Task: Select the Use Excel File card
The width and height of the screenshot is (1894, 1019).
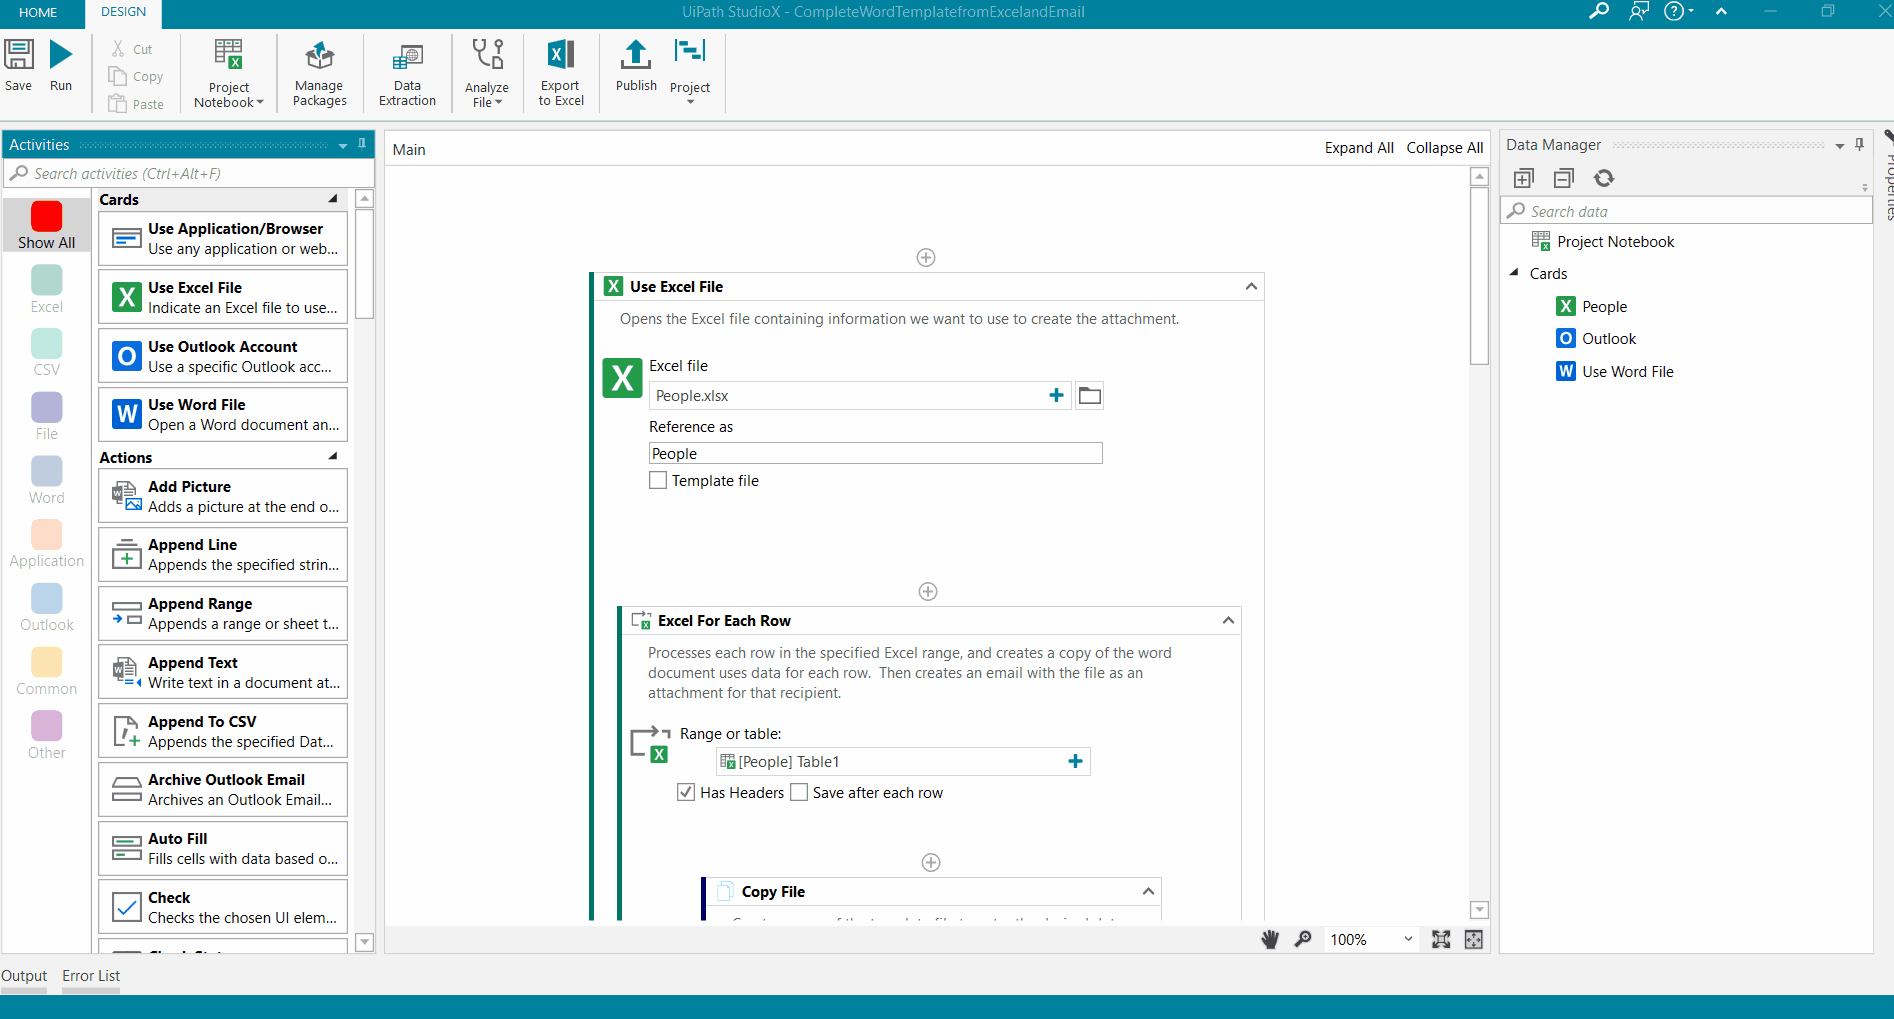Action: (x=223, y=297)
